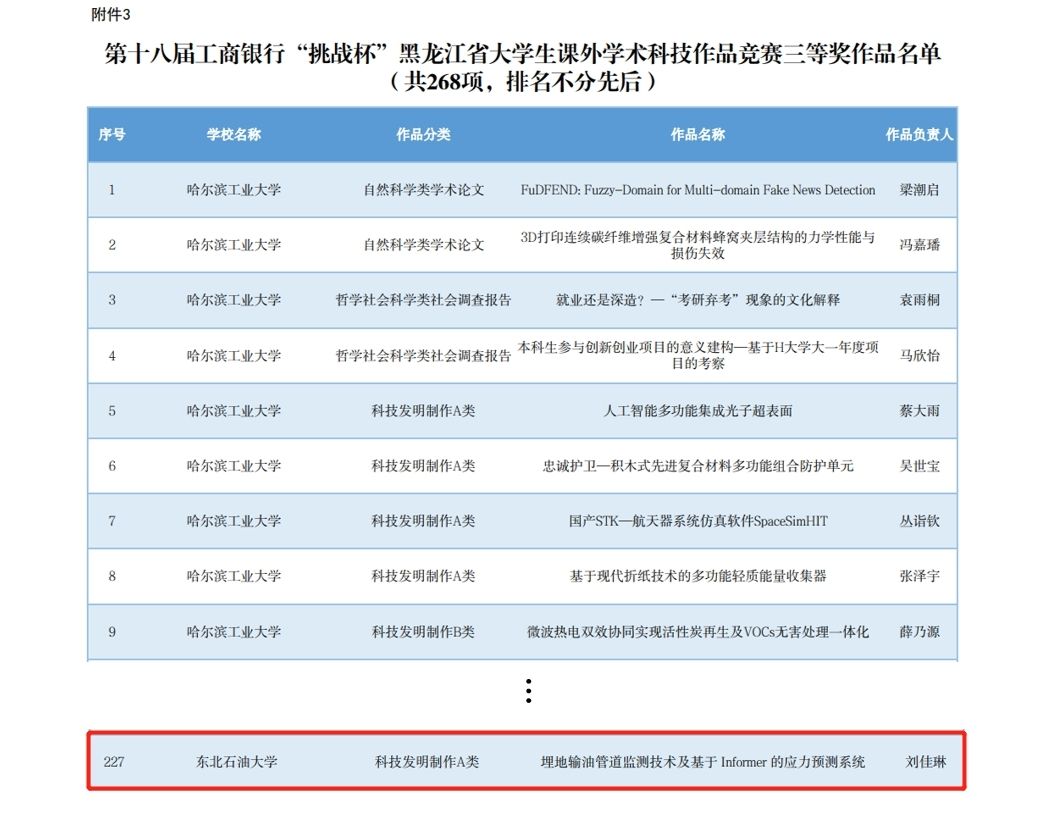The height and width of the screenshot is (822, 1052).
Task: Click the 作品负责人 column header
Action: (919, 134)
